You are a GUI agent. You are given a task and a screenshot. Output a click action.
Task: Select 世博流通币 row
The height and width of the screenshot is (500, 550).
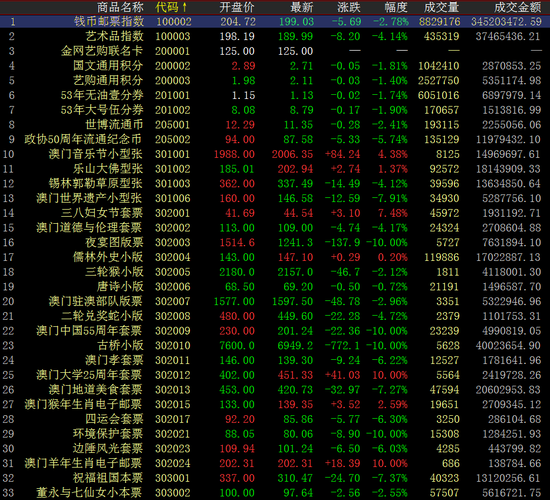pos(275,125)
